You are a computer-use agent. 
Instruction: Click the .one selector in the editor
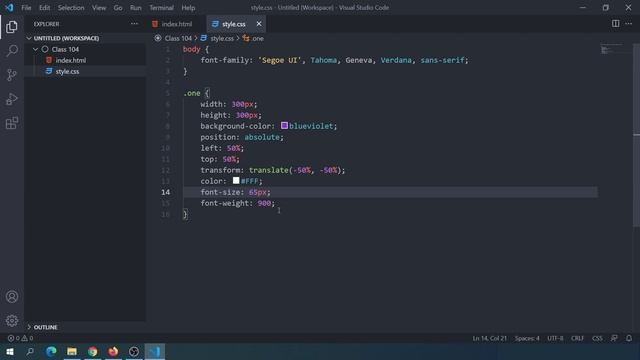192,93
